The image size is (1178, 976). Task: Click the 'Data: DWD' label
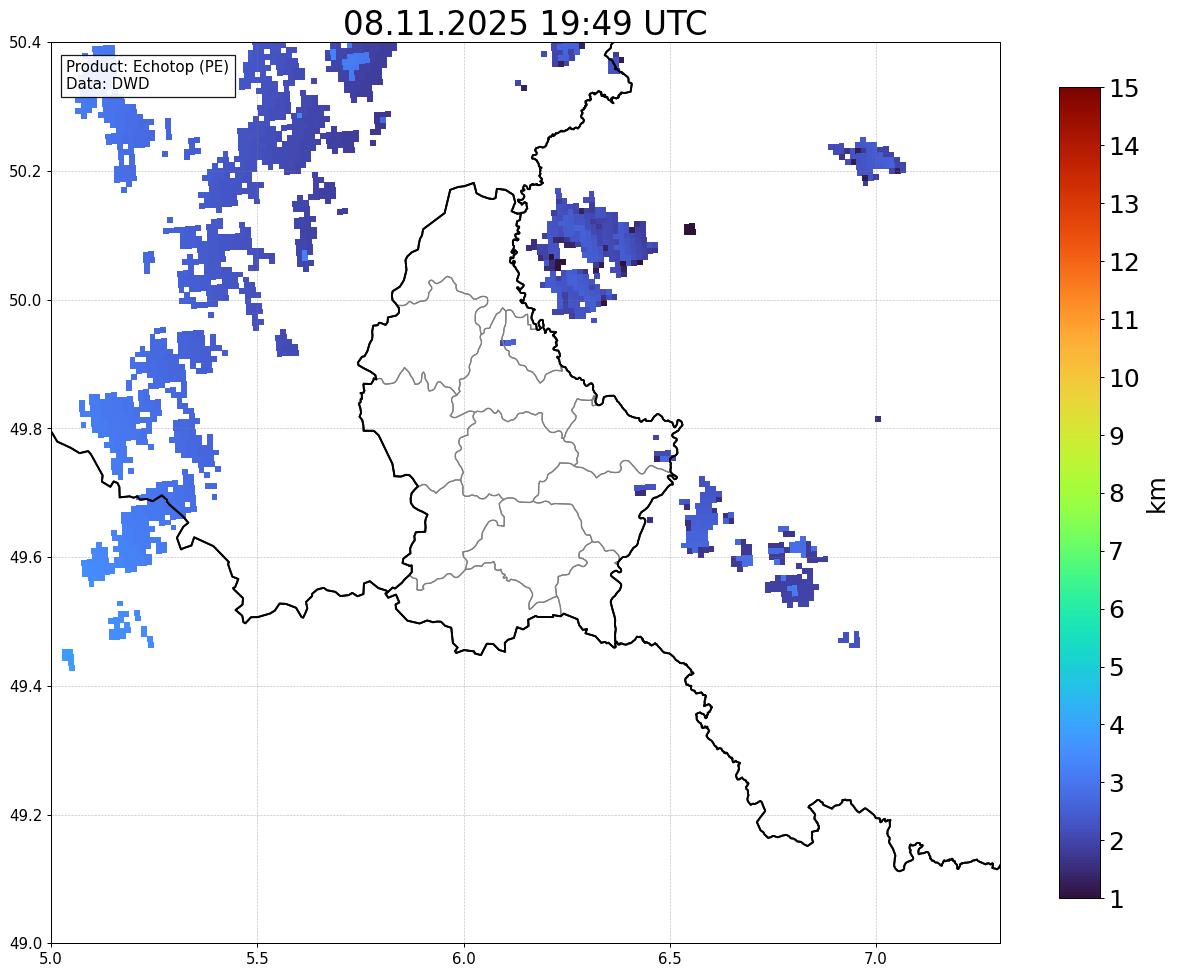pos(107,83)
